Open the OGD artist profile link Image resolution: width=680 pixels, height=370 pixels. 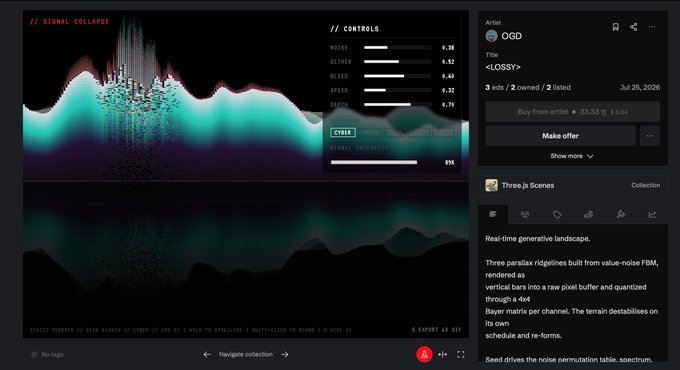(x=511, y=36)
